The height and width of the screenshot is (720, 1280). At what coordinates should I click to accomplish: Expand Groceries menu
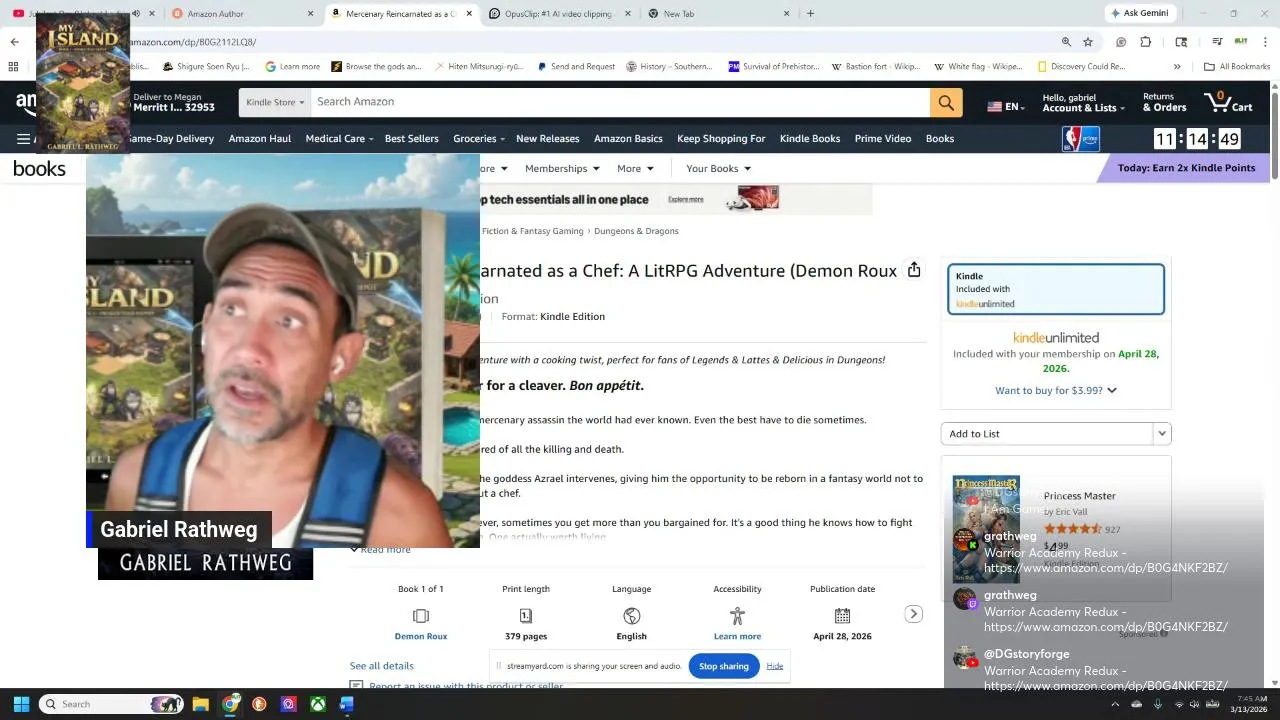click(x=478, y=139)
